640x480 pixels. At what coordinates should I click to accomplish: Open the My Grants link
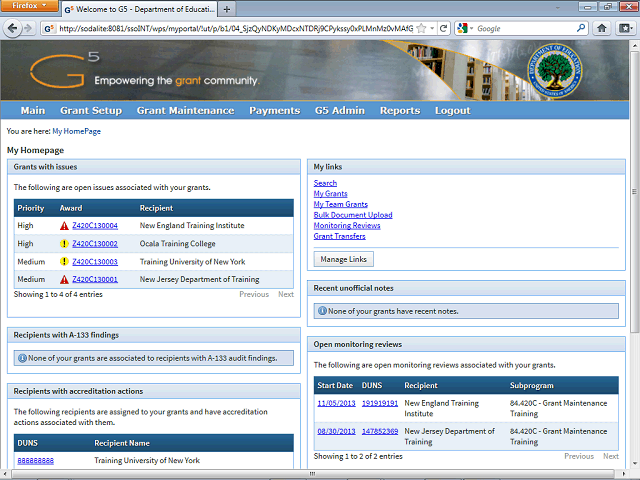[x=331, y=194]
